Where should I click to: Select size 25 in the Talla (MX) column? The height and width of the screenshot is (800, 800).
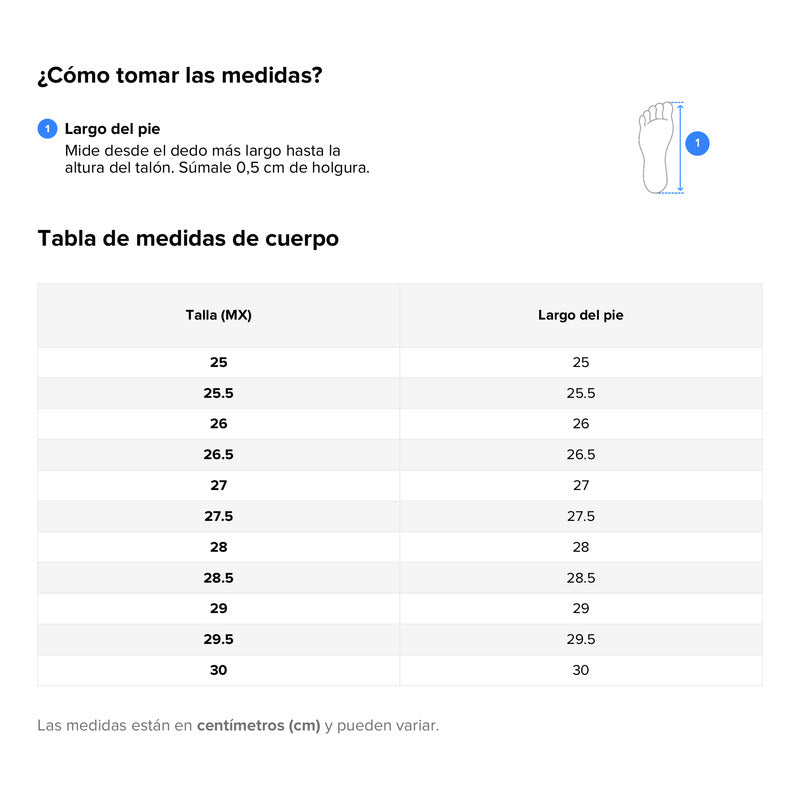point(218,363)
